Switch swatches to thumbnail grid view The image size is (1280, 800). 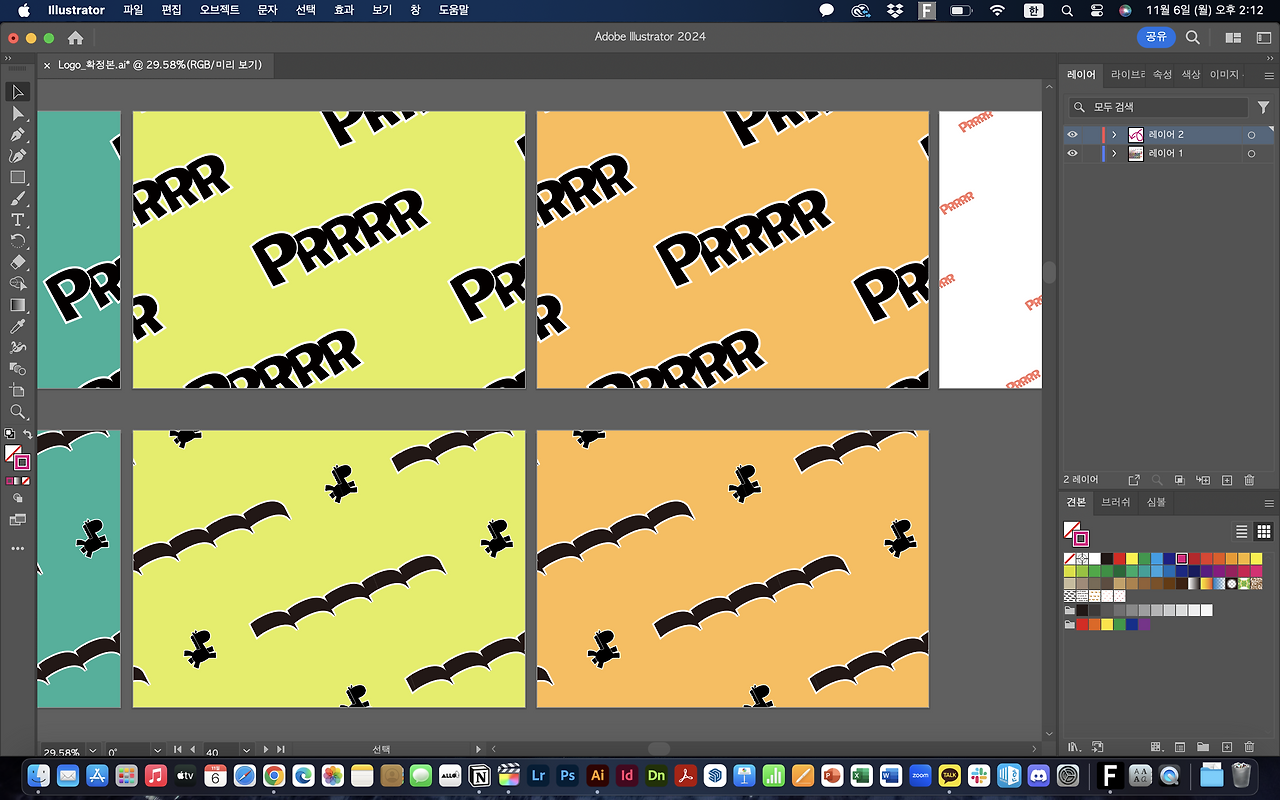pos(1264,532)
